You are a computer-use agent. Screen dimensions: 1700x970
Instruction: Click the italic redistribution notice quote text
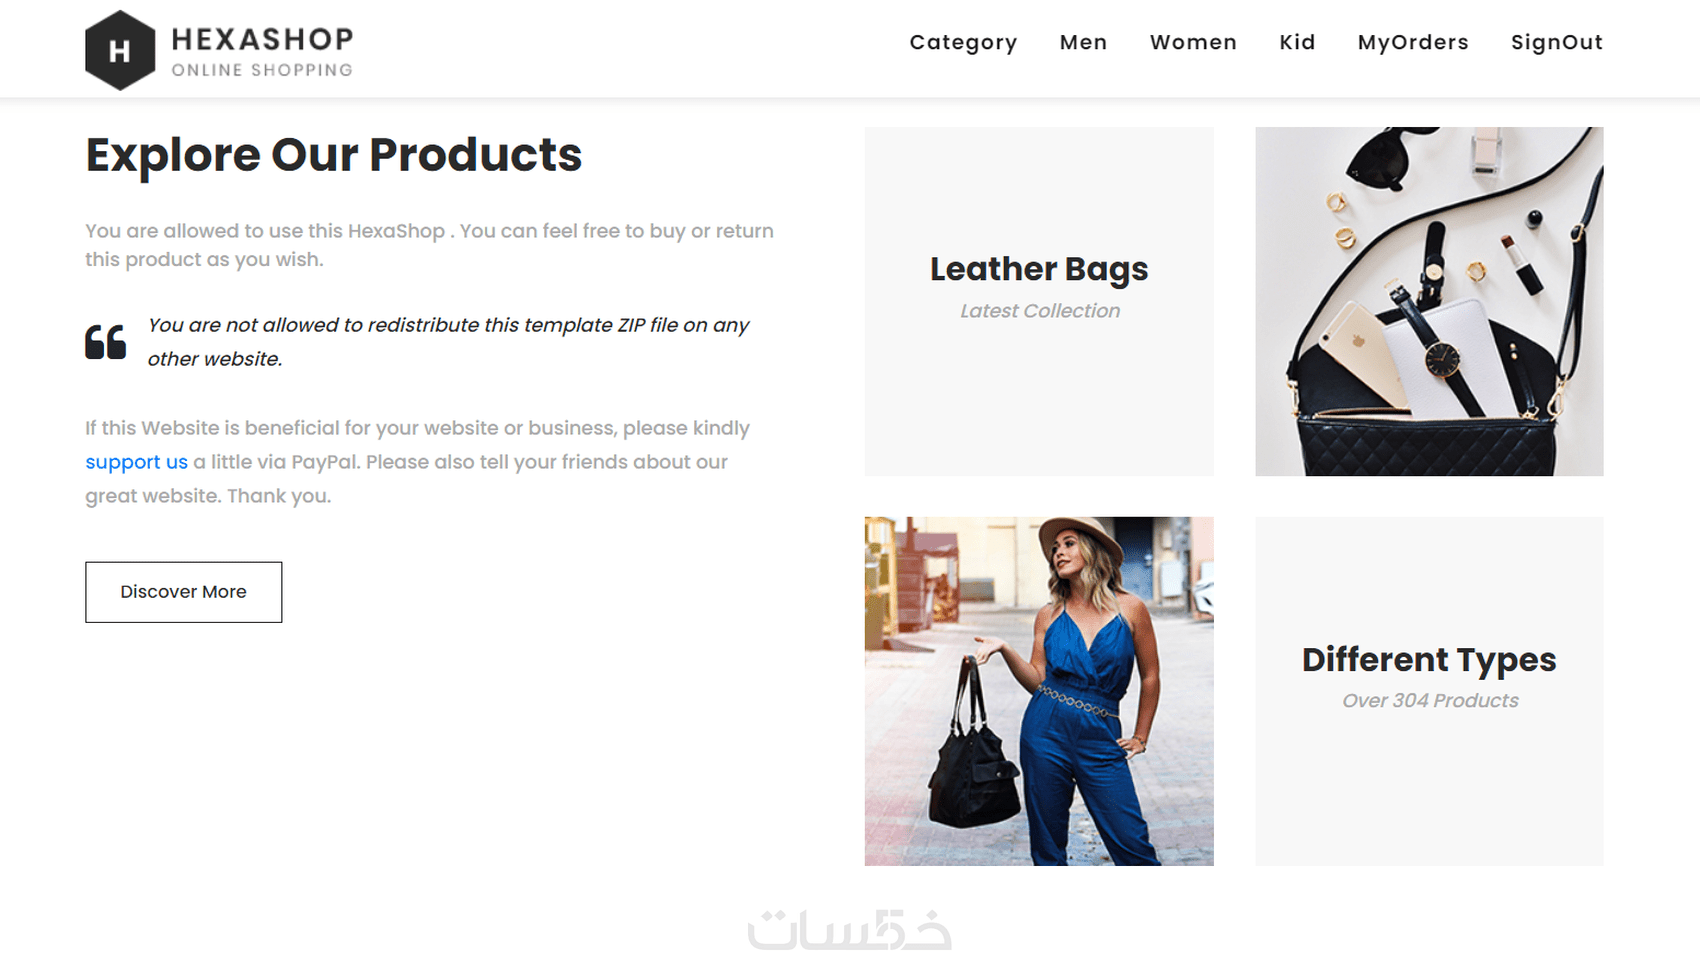[x=448, y=342]
